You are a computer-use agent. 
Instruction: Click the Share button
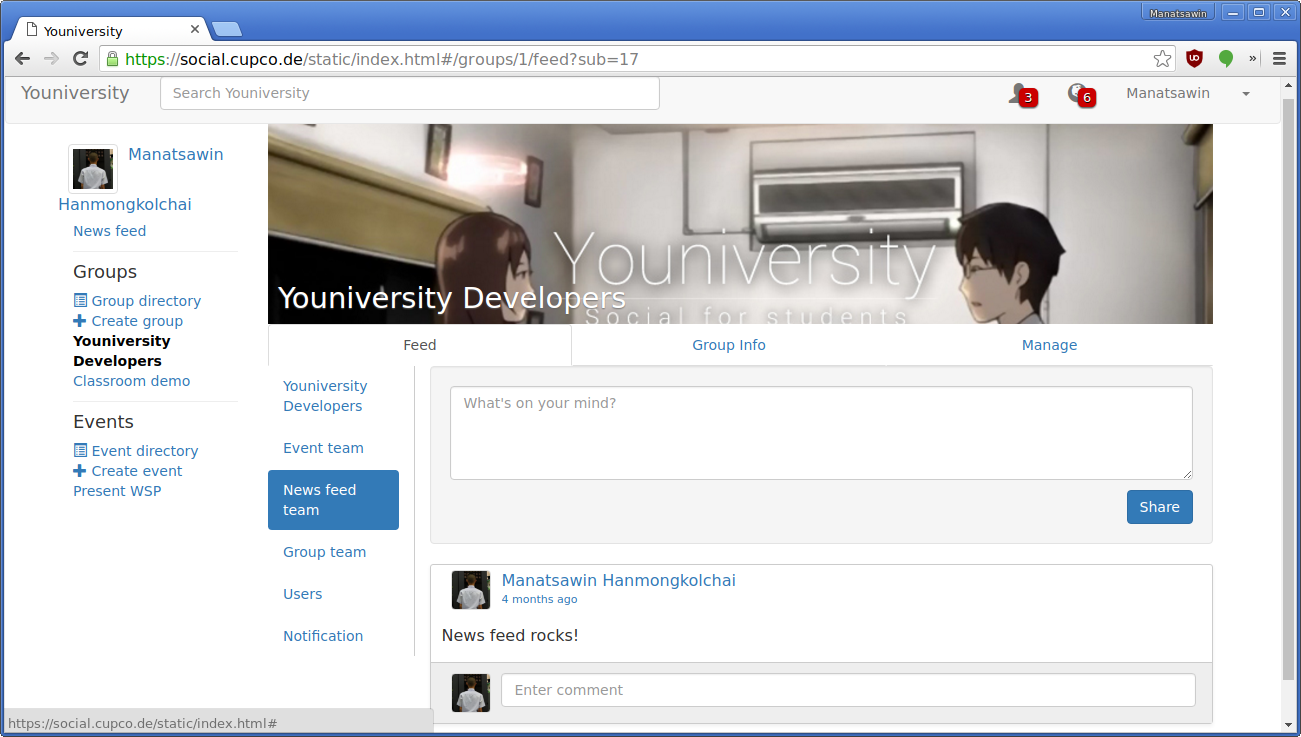pyautogui.click(x=1159, y=507)
